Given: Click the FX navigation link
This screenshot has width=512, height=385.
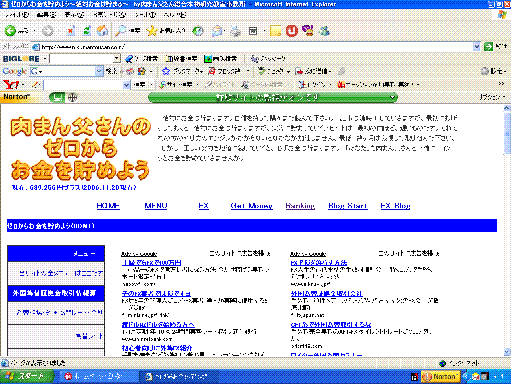Looking at the screenshot, I should (x=203, y=206).
